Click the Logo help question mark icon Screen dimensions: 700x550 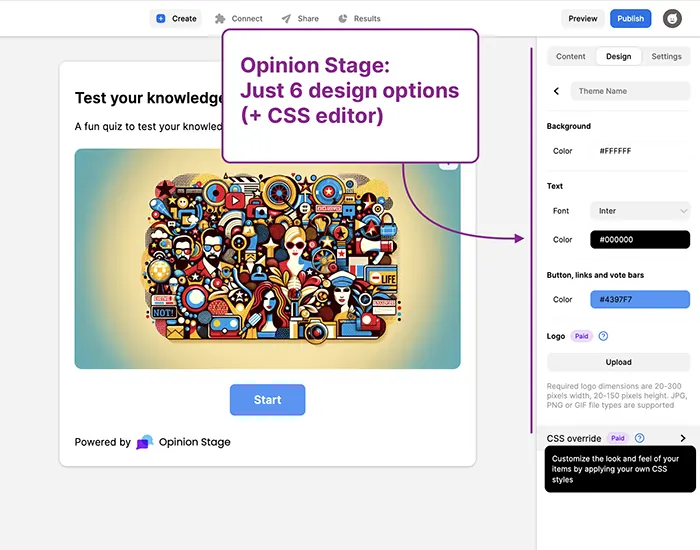pos(603,336)
